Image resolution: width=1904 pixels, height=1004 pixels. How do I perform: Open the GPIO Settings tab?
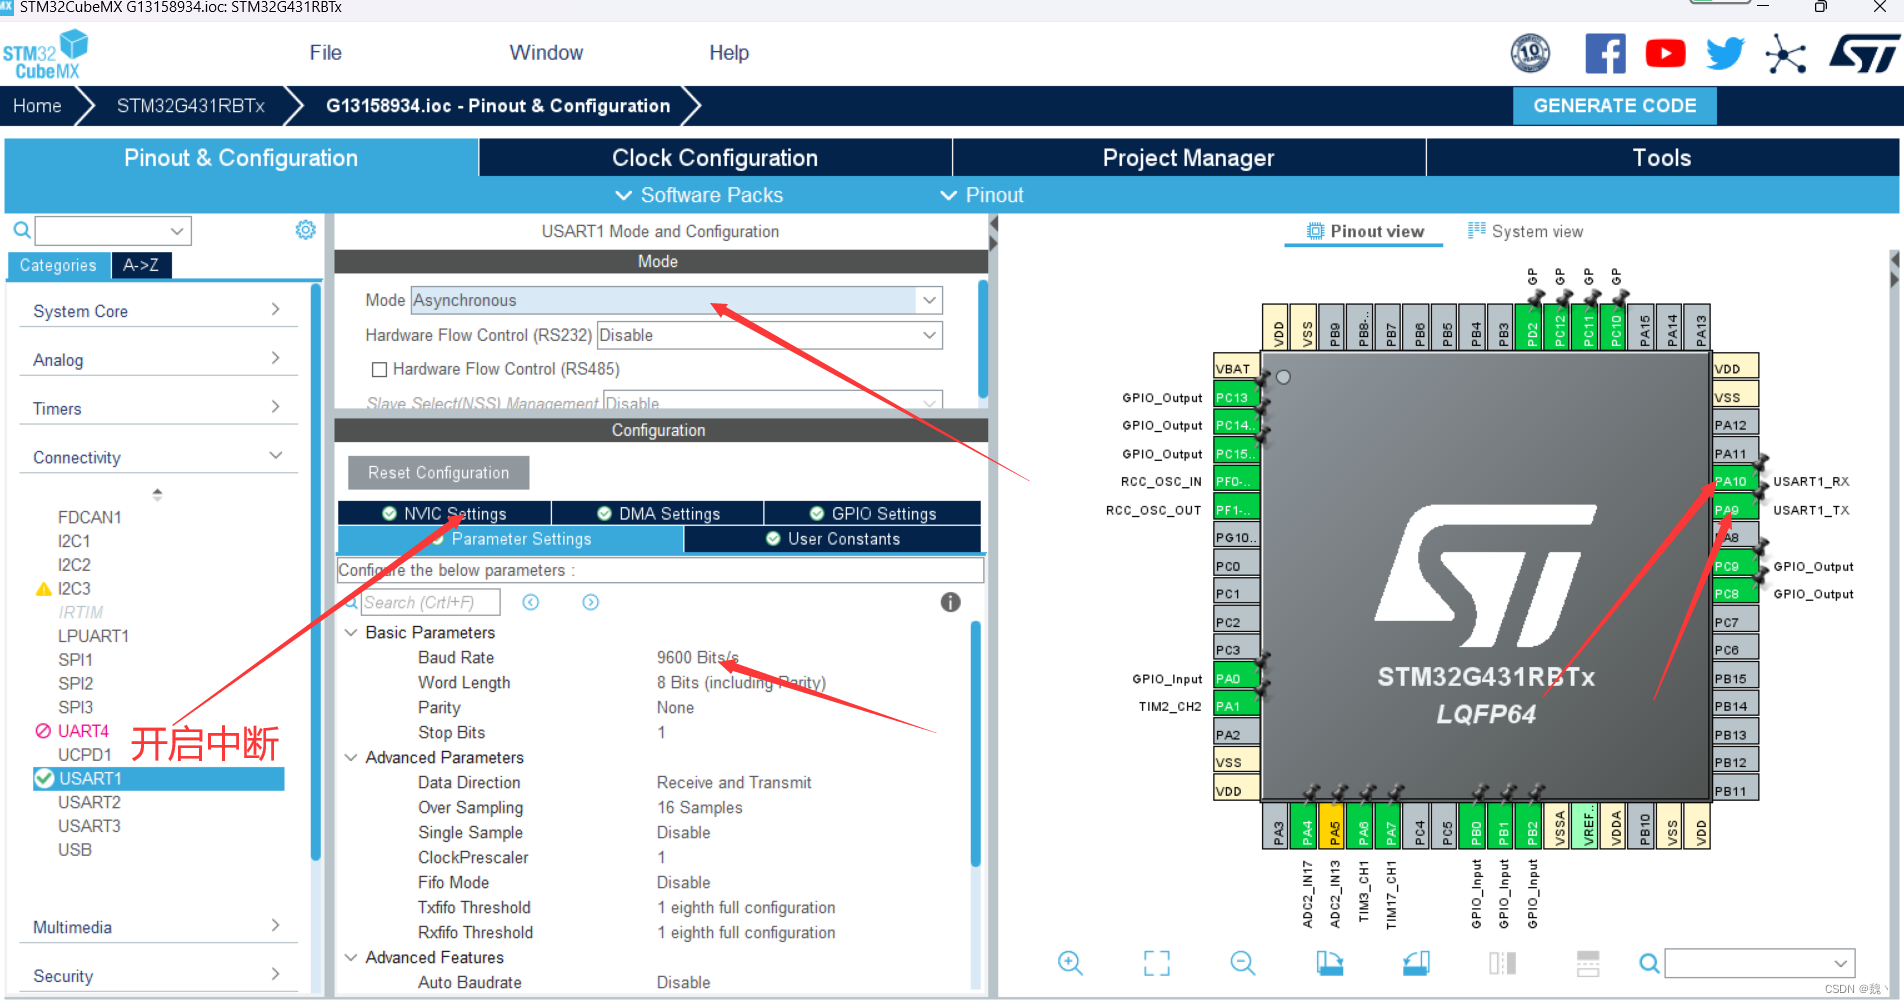click(873, 513)
